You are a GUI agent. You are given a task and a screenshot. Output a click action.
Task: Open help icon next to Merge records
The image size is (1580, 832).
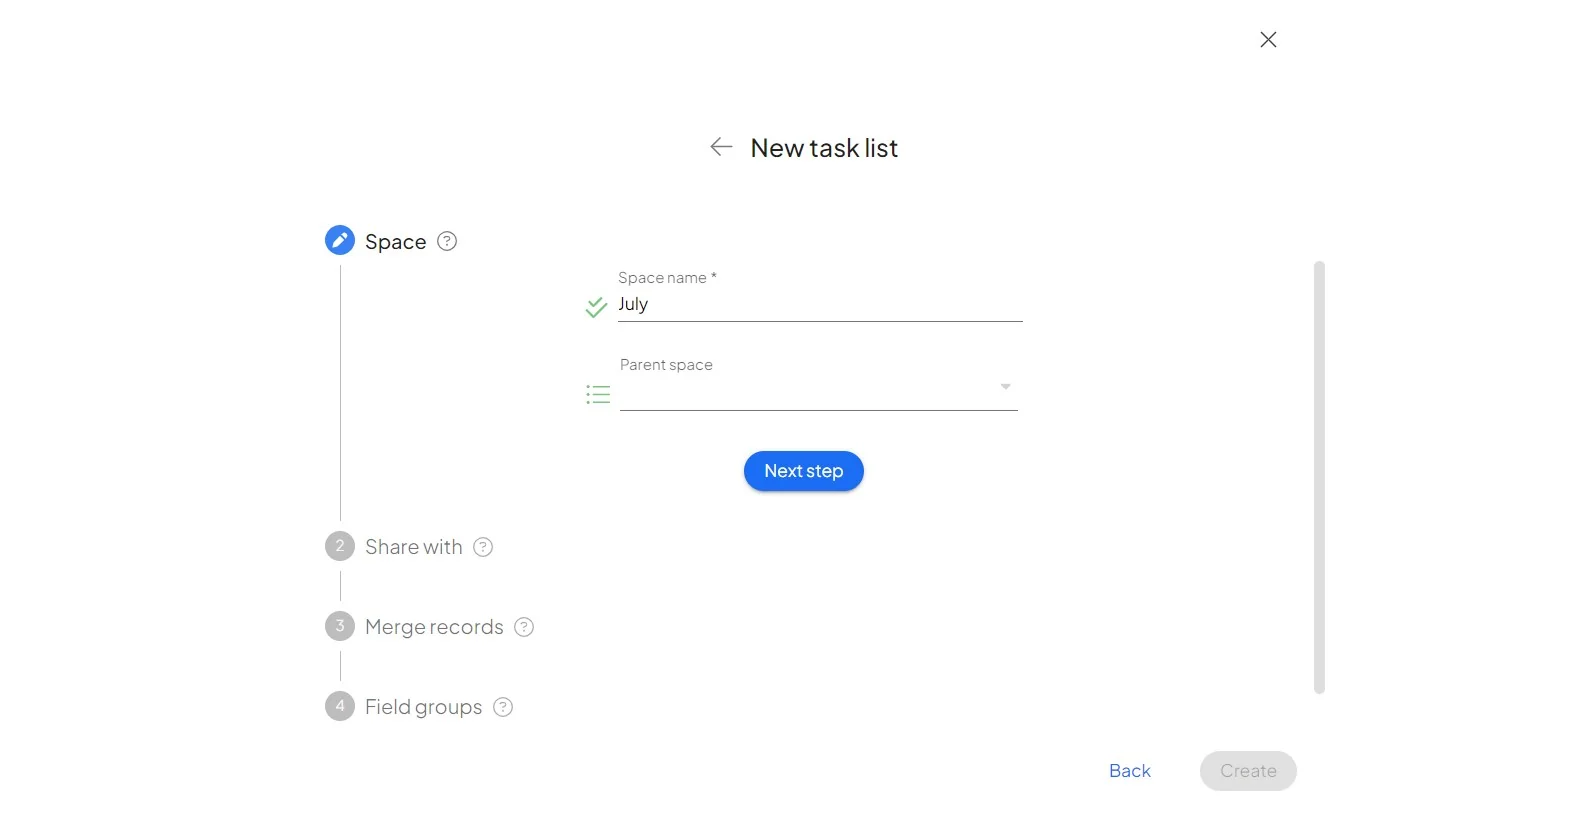[x=524, y=627]
